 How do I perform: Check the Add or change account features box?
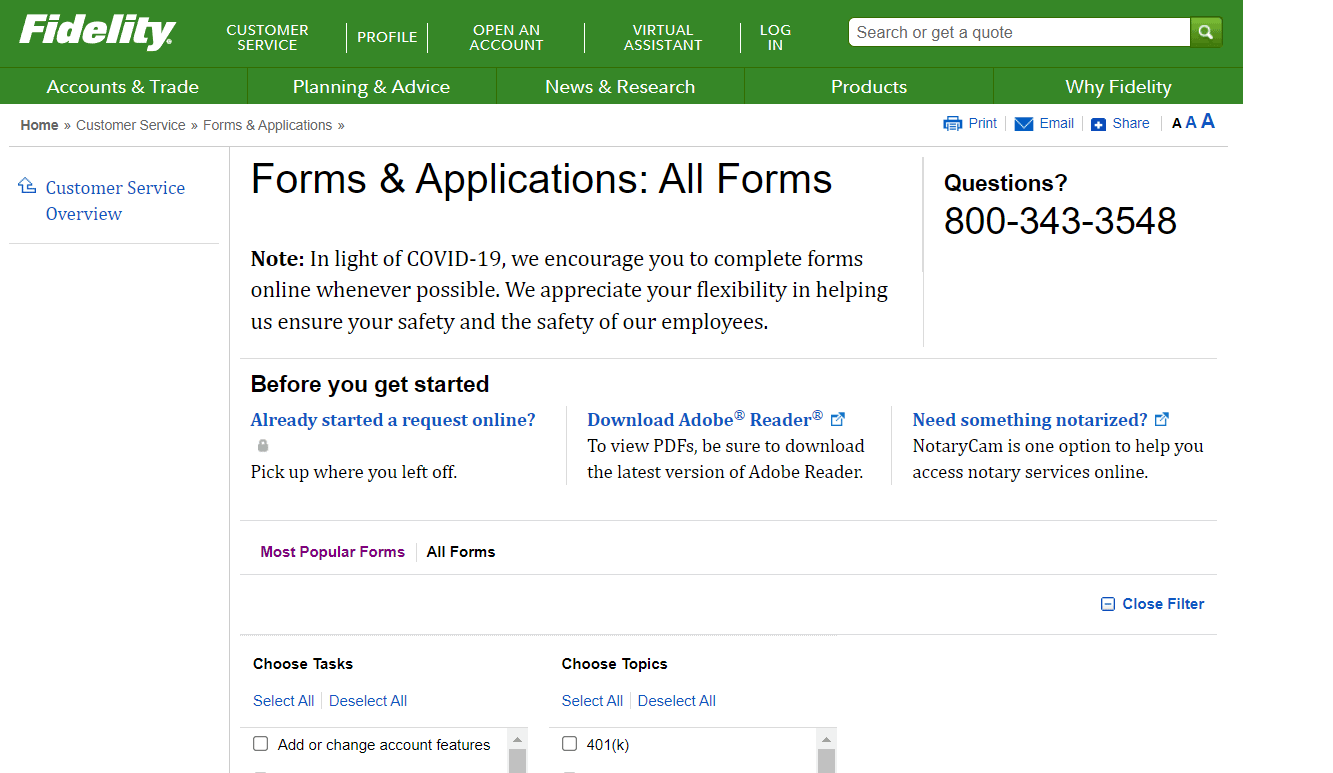(261, 744)
